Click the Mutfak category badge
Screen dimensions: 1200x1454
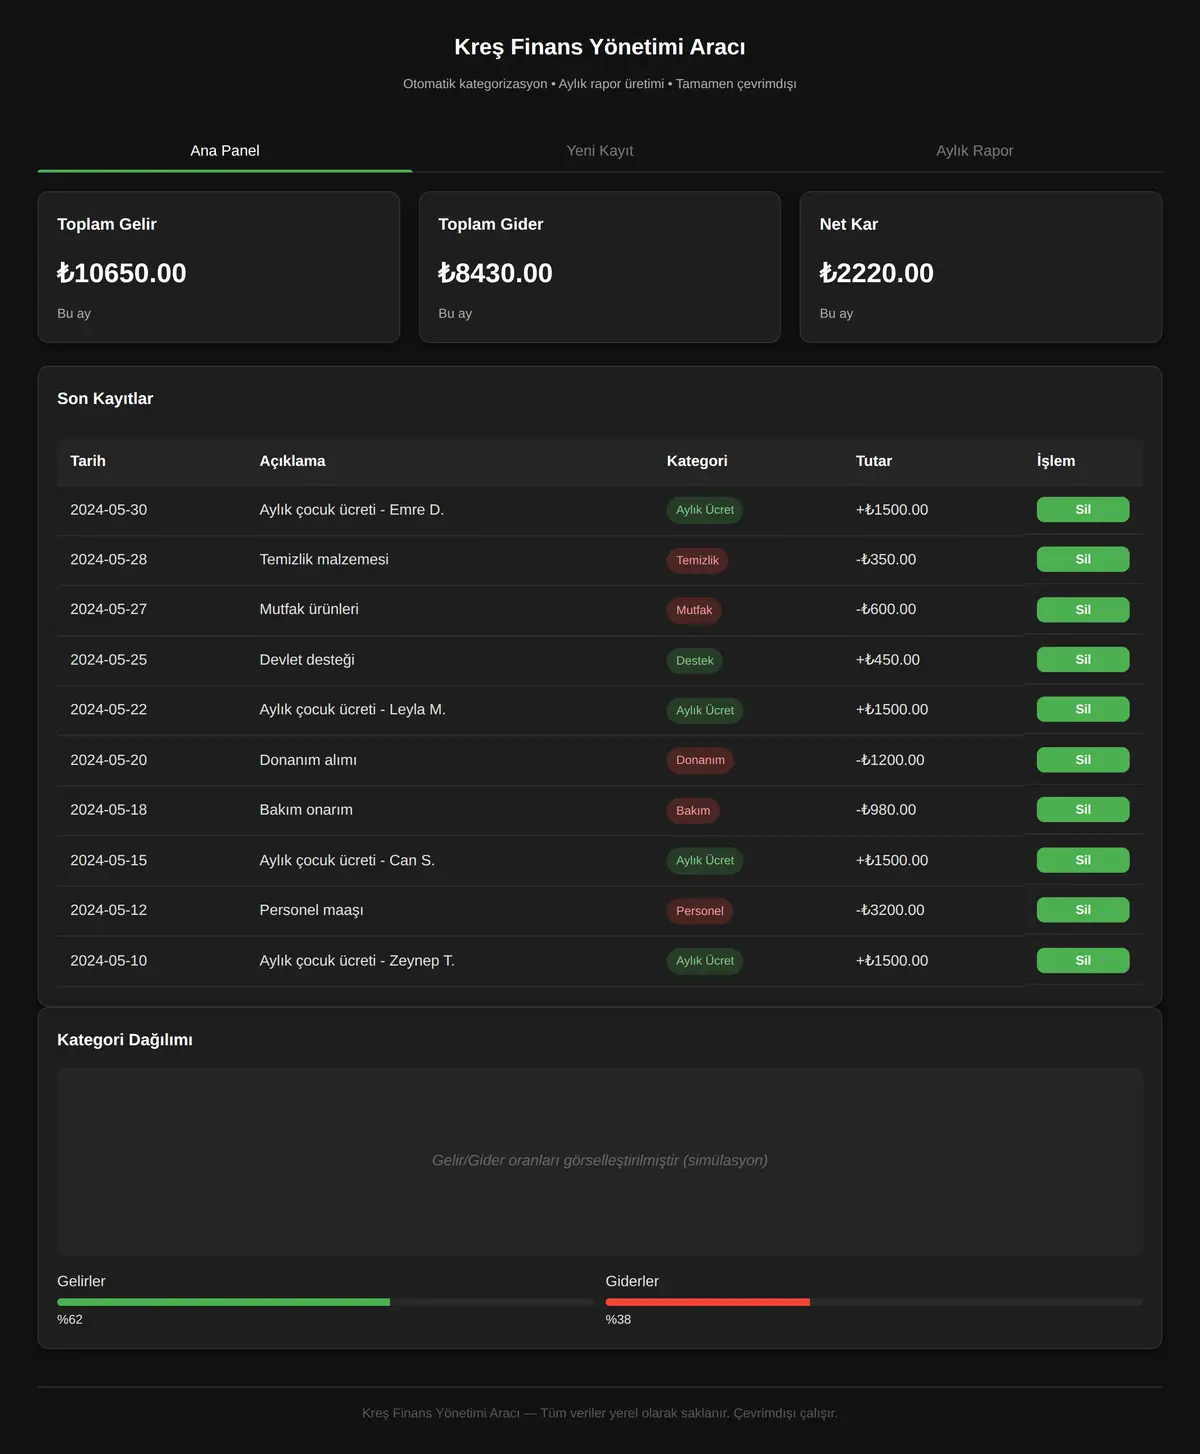694,610
